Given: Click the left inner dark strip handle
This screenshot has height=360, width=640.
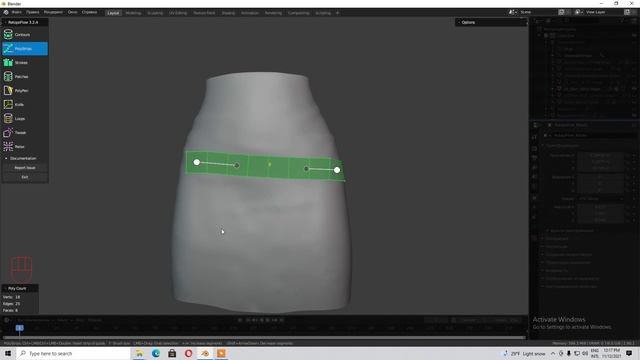Looking at the screenshot, I should tap(237, 165).
